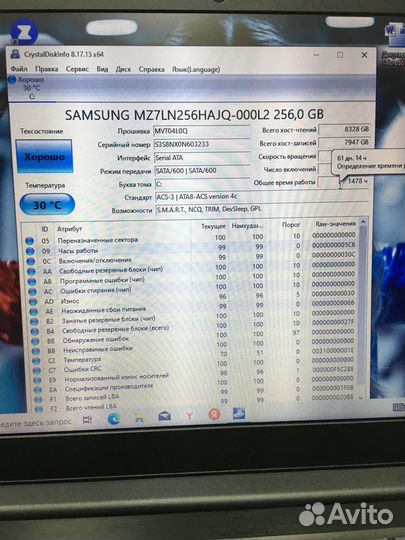Click status icon of row AE Неожиданные сбои питания

coord(34,312)
